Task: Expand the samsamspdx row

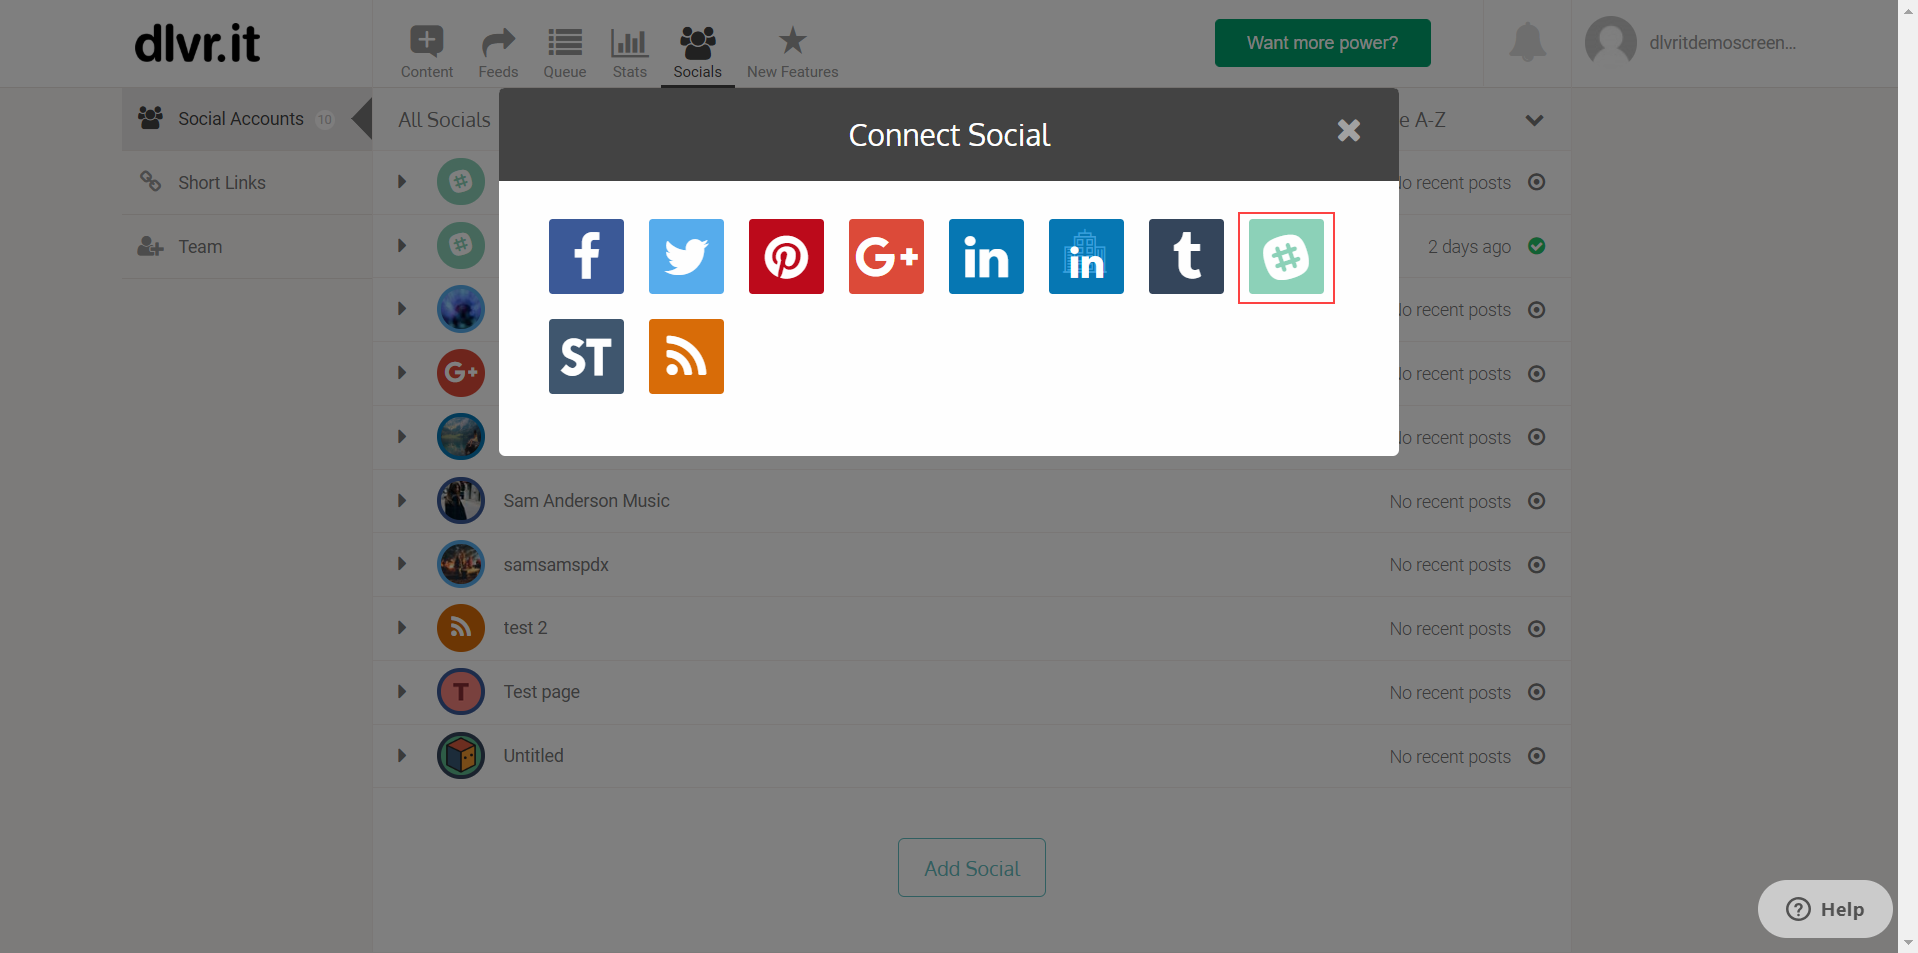Action: tap(402, 564)
